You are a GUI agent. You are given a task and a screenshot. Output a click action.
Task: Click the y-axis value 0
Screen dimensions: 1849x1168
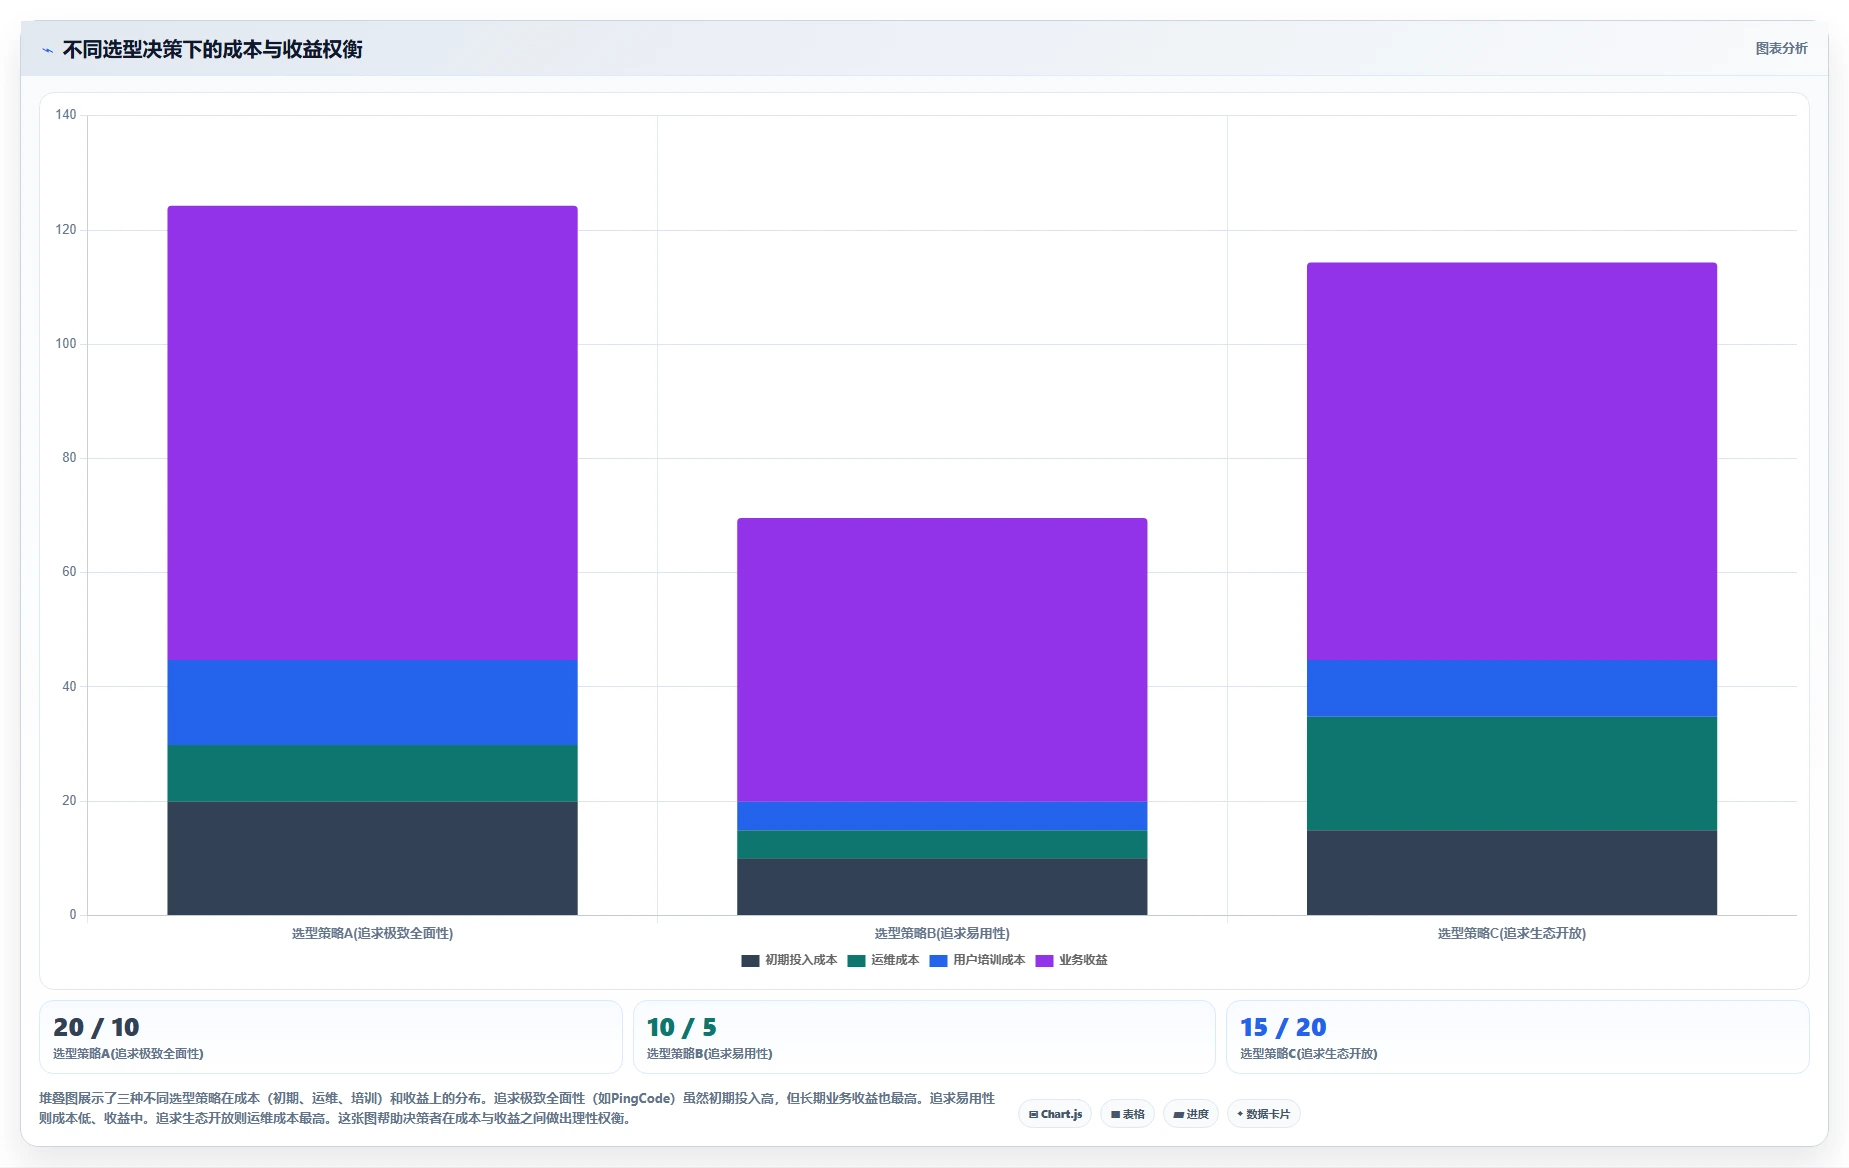point(73,915)
